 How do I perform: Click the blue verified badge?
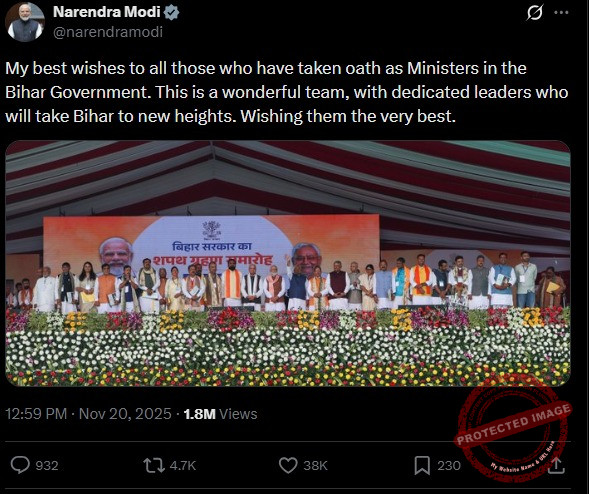coord(171,13)
